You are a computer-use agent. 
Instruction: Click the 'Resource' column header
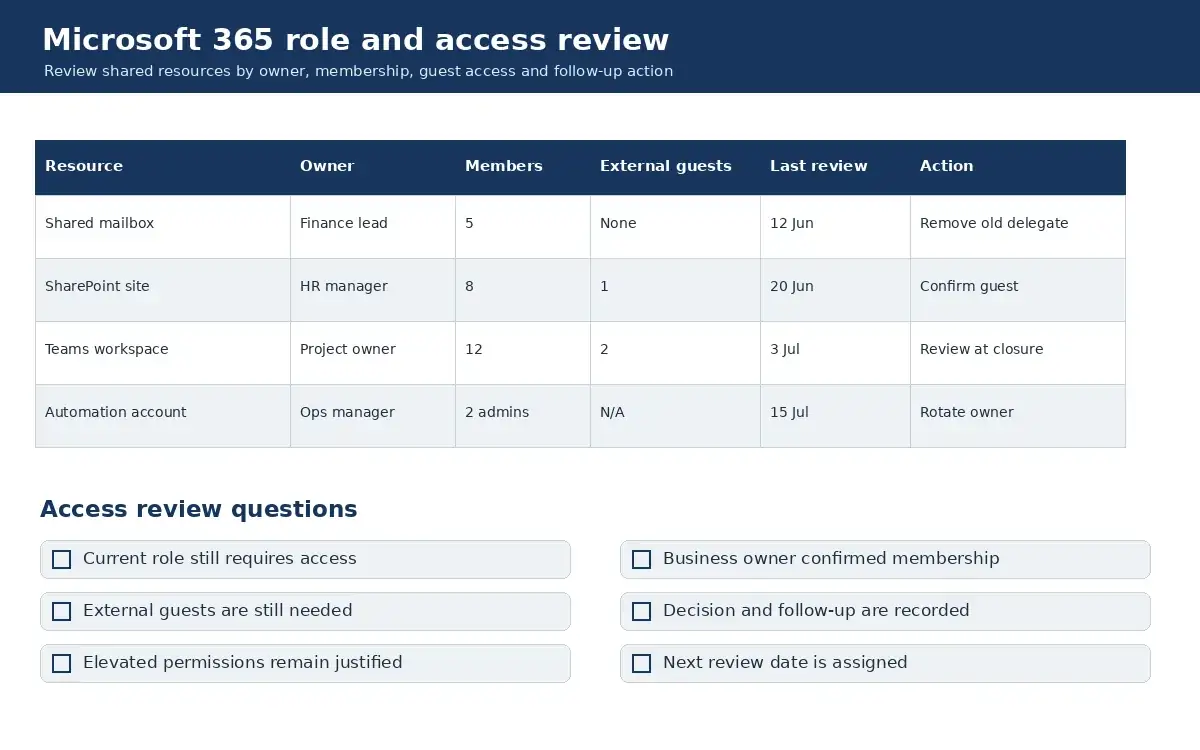pyautogui.click(x=163, y=167)
